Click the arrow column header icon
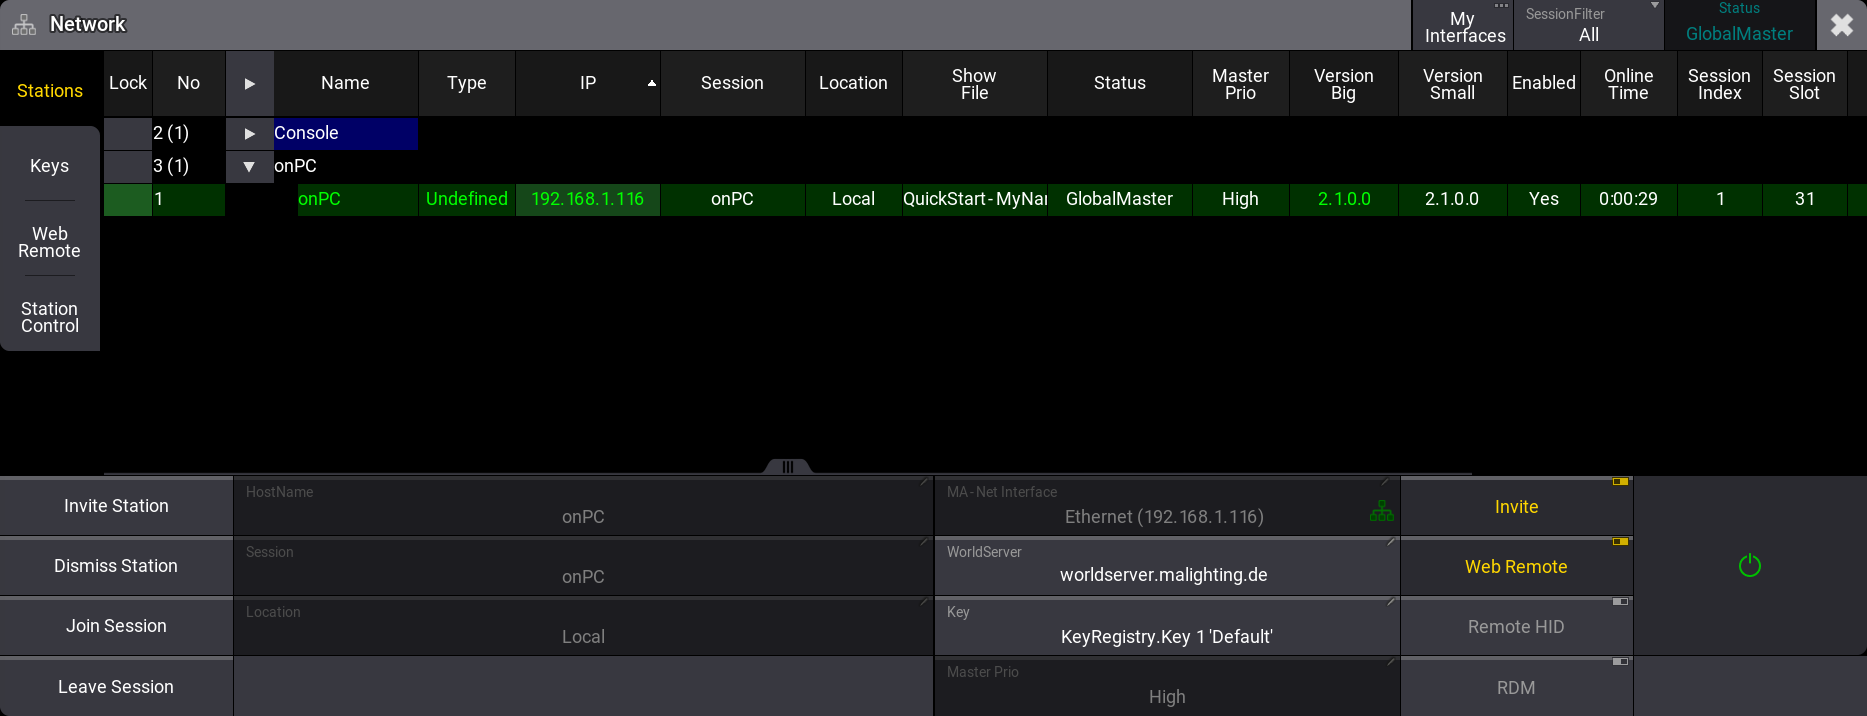Image resolution: width=1867 pixels, height=716 pixels. click(250, 83)
